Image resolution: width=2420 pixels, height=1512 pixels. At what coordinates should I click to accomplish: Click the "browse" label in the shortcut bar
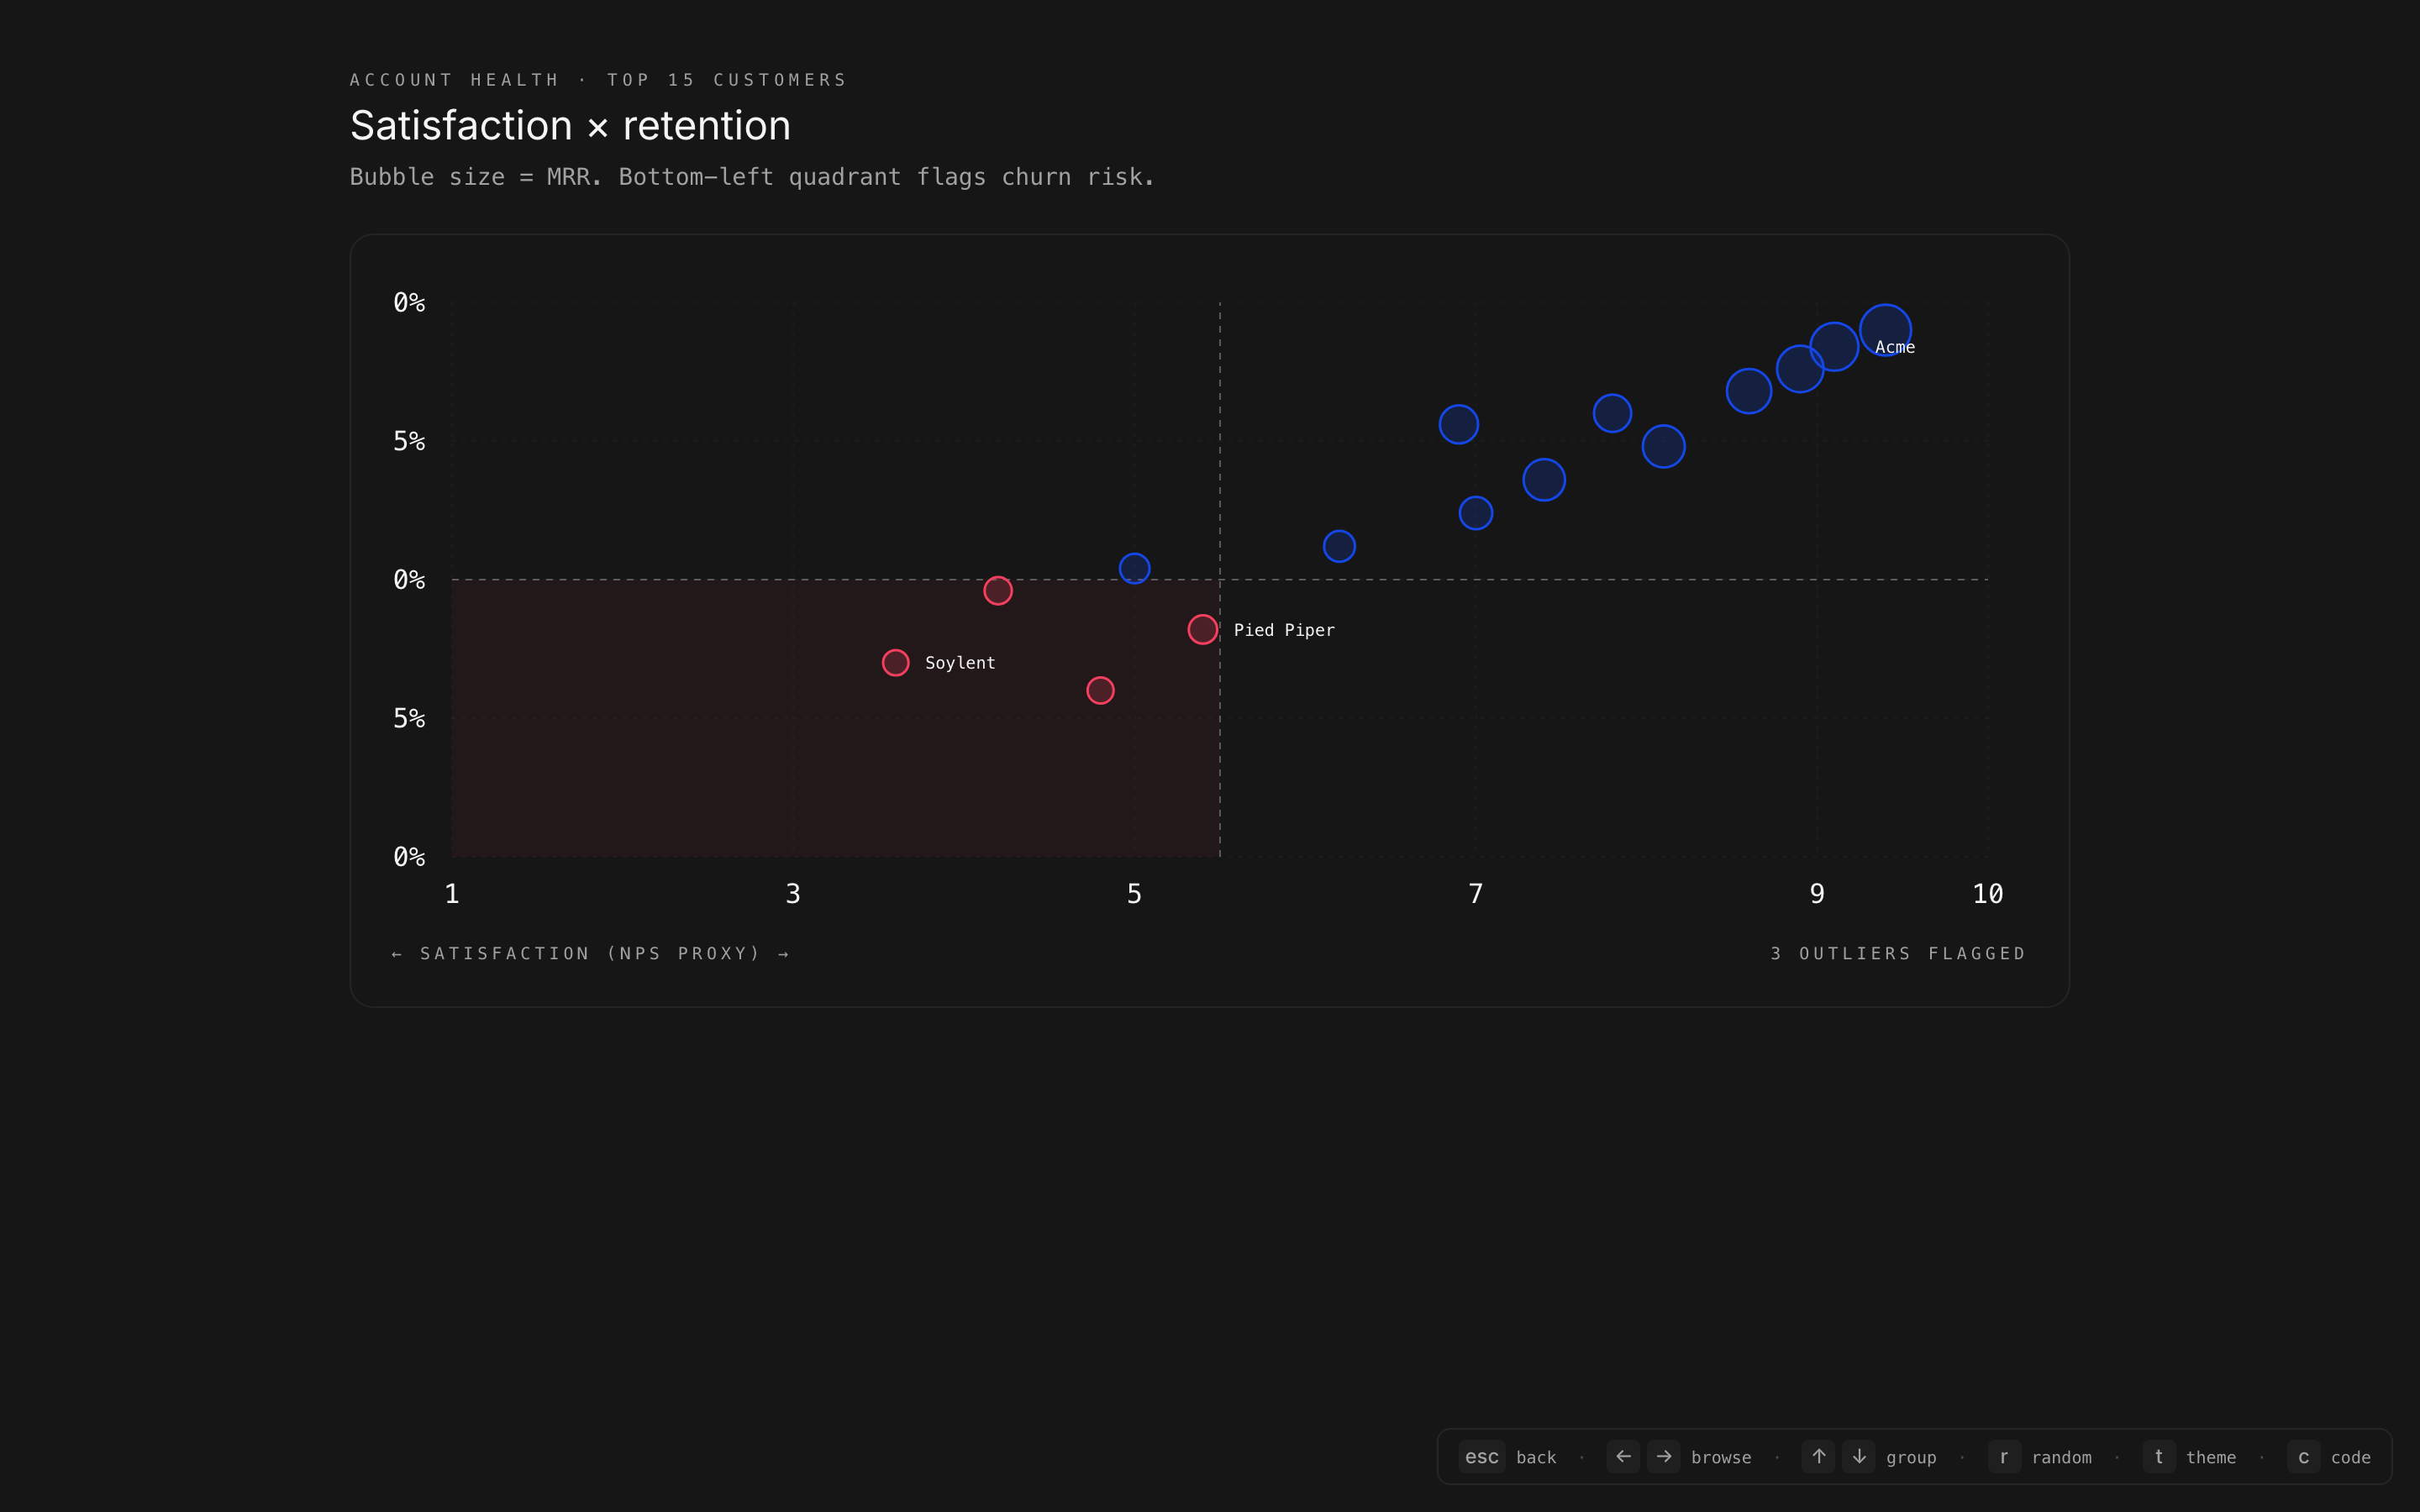(1721, 1458)
